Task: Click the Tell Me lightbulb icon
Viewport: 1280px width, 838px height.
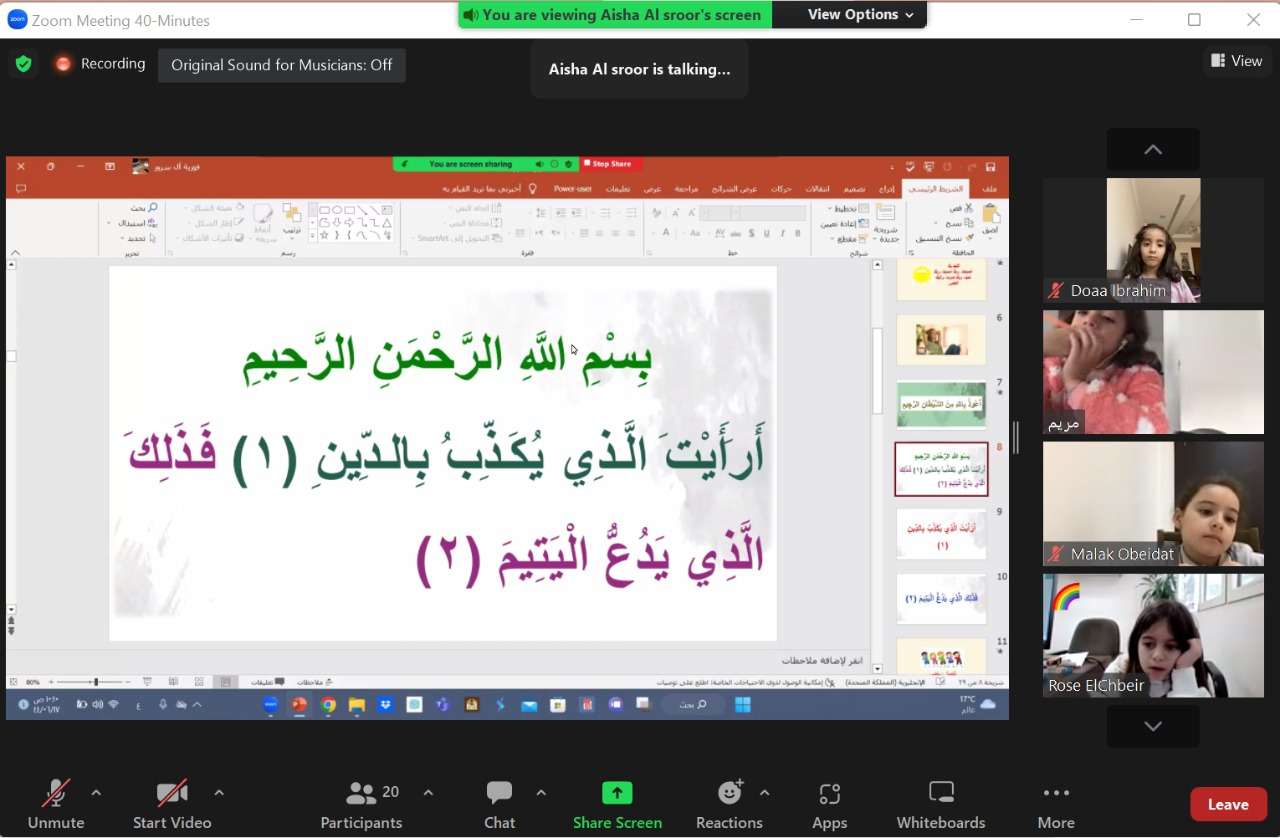Action: (533, 188)
